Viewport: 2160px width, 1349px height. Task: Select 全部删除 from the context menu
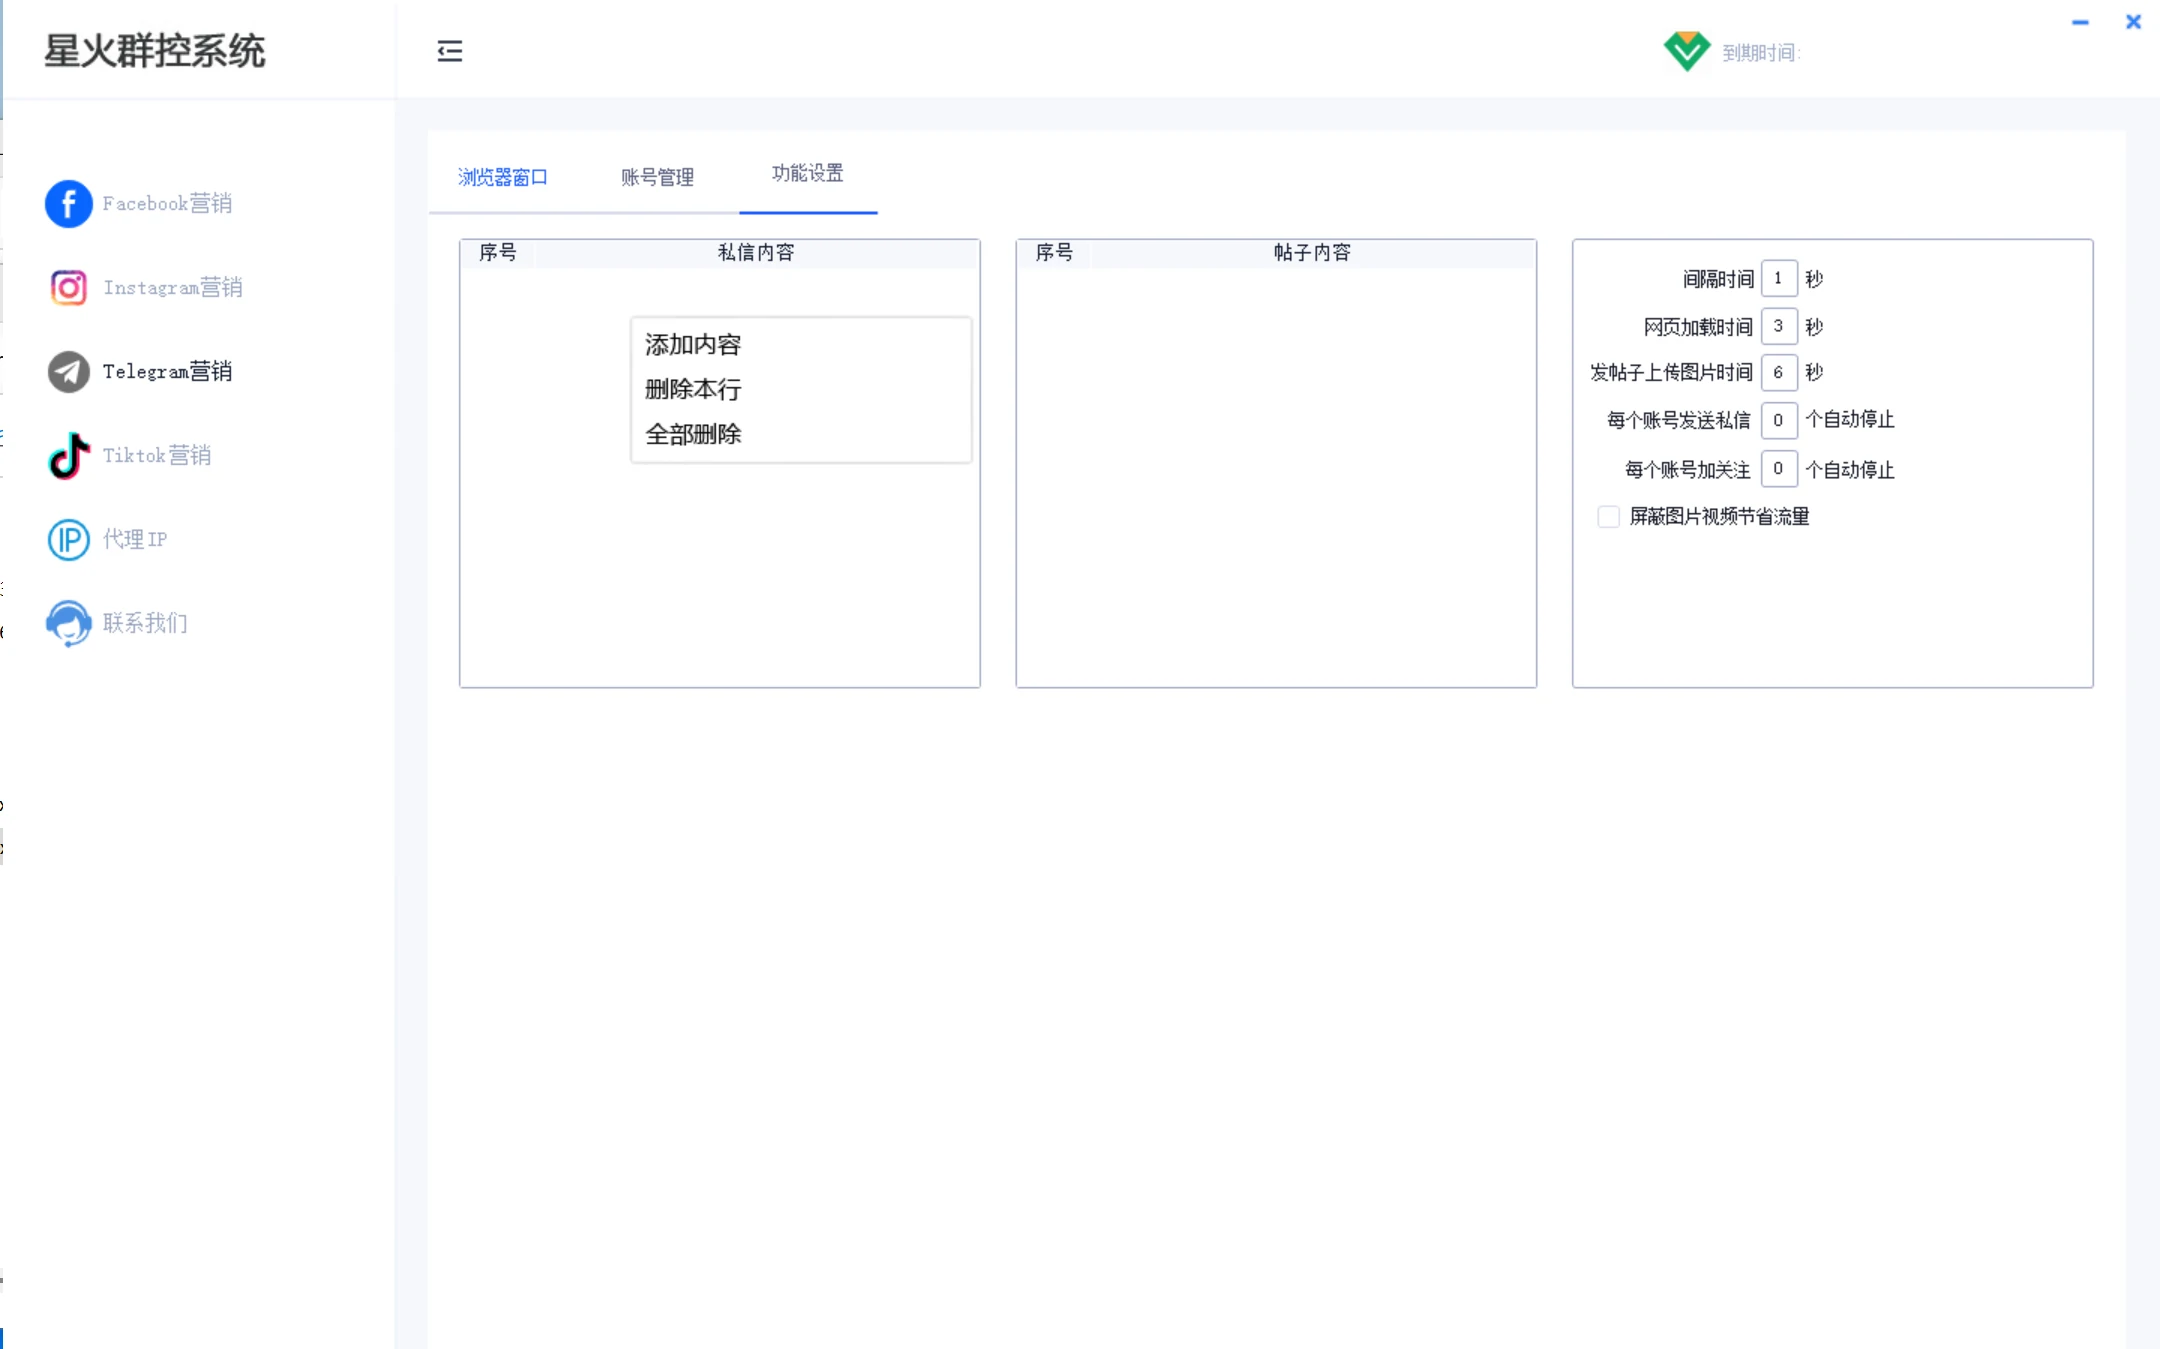pyautogui.click(x=693, y=434)
